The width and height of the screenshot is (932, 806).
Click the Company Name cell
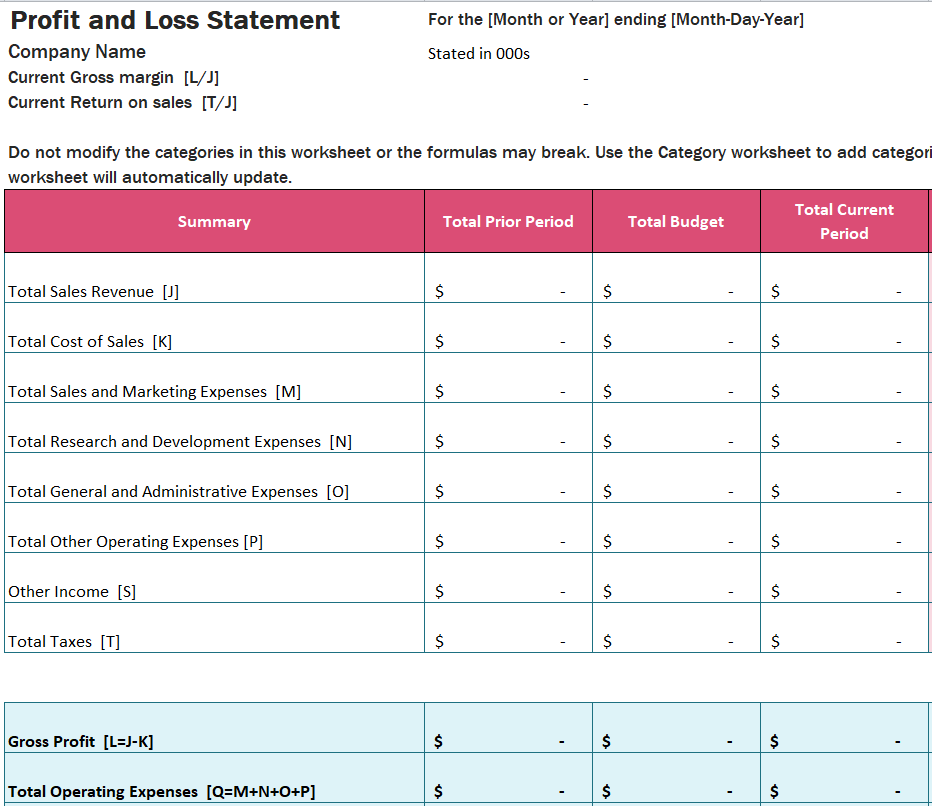tap(77, 52)
